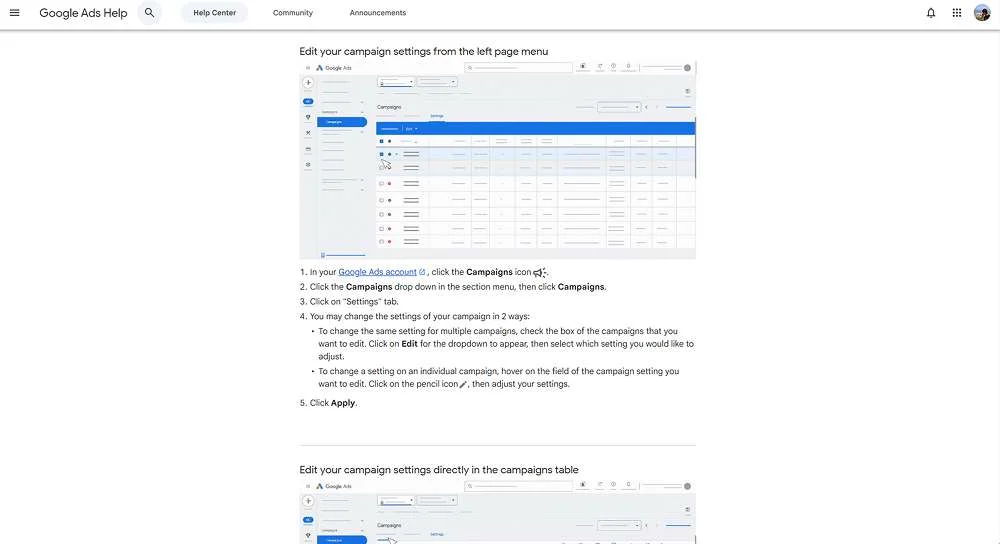Click the Campaigns megaphone icon in step 1
This screenshot has height=544, width=1000.
coord(540,272)
